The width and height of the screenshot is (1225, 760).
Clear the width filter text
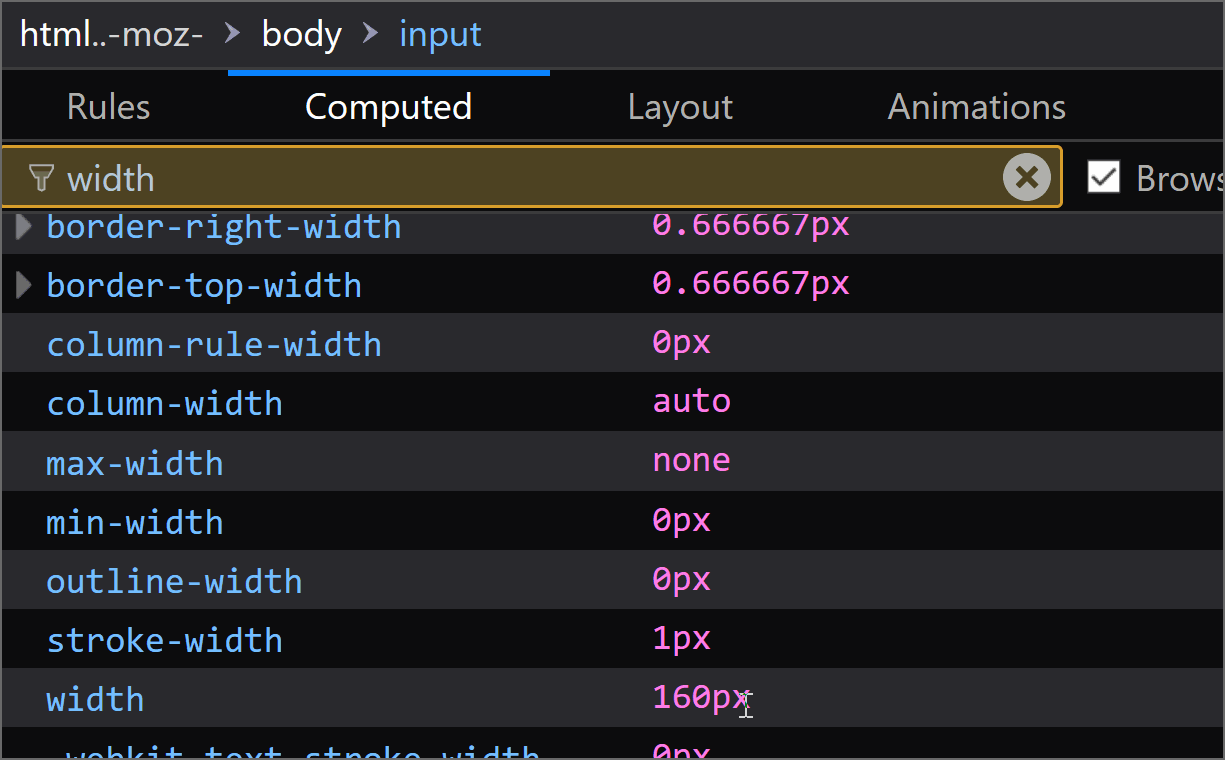point(1026,178)
